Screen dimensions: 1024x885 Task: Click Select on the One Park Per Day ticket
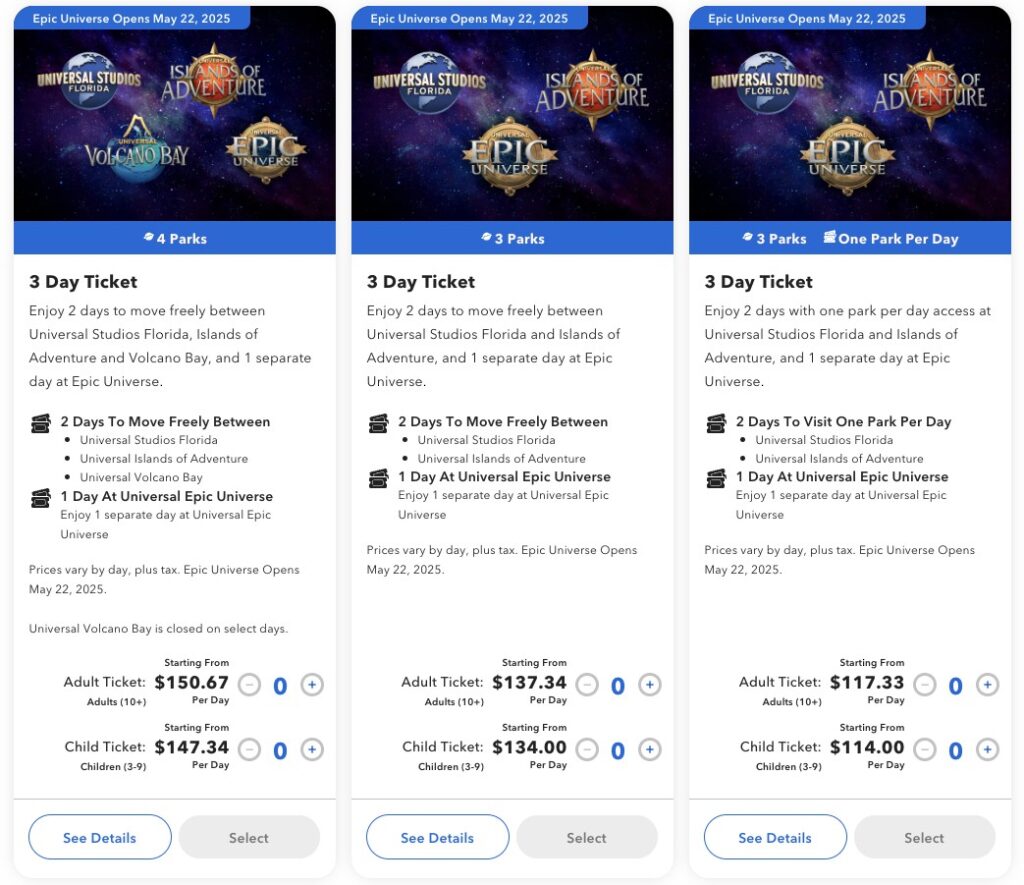[x=924, y=837]
